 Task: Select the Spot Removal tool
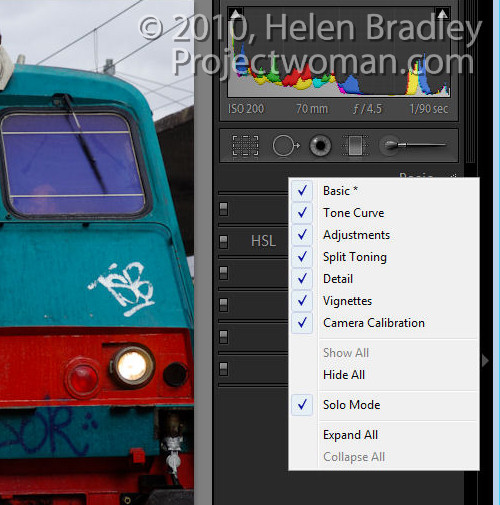click(286, 145)
